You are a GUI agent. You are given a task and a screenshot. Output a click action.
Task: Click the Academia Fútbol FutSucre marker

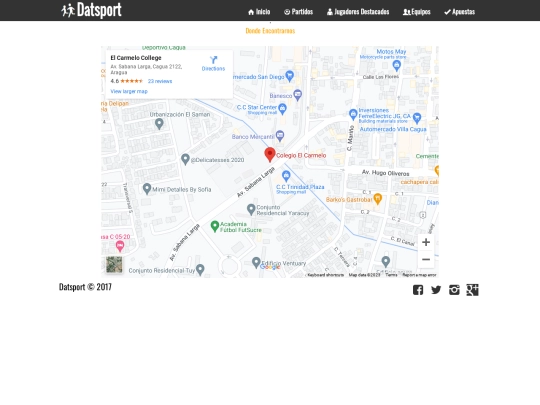215,226
